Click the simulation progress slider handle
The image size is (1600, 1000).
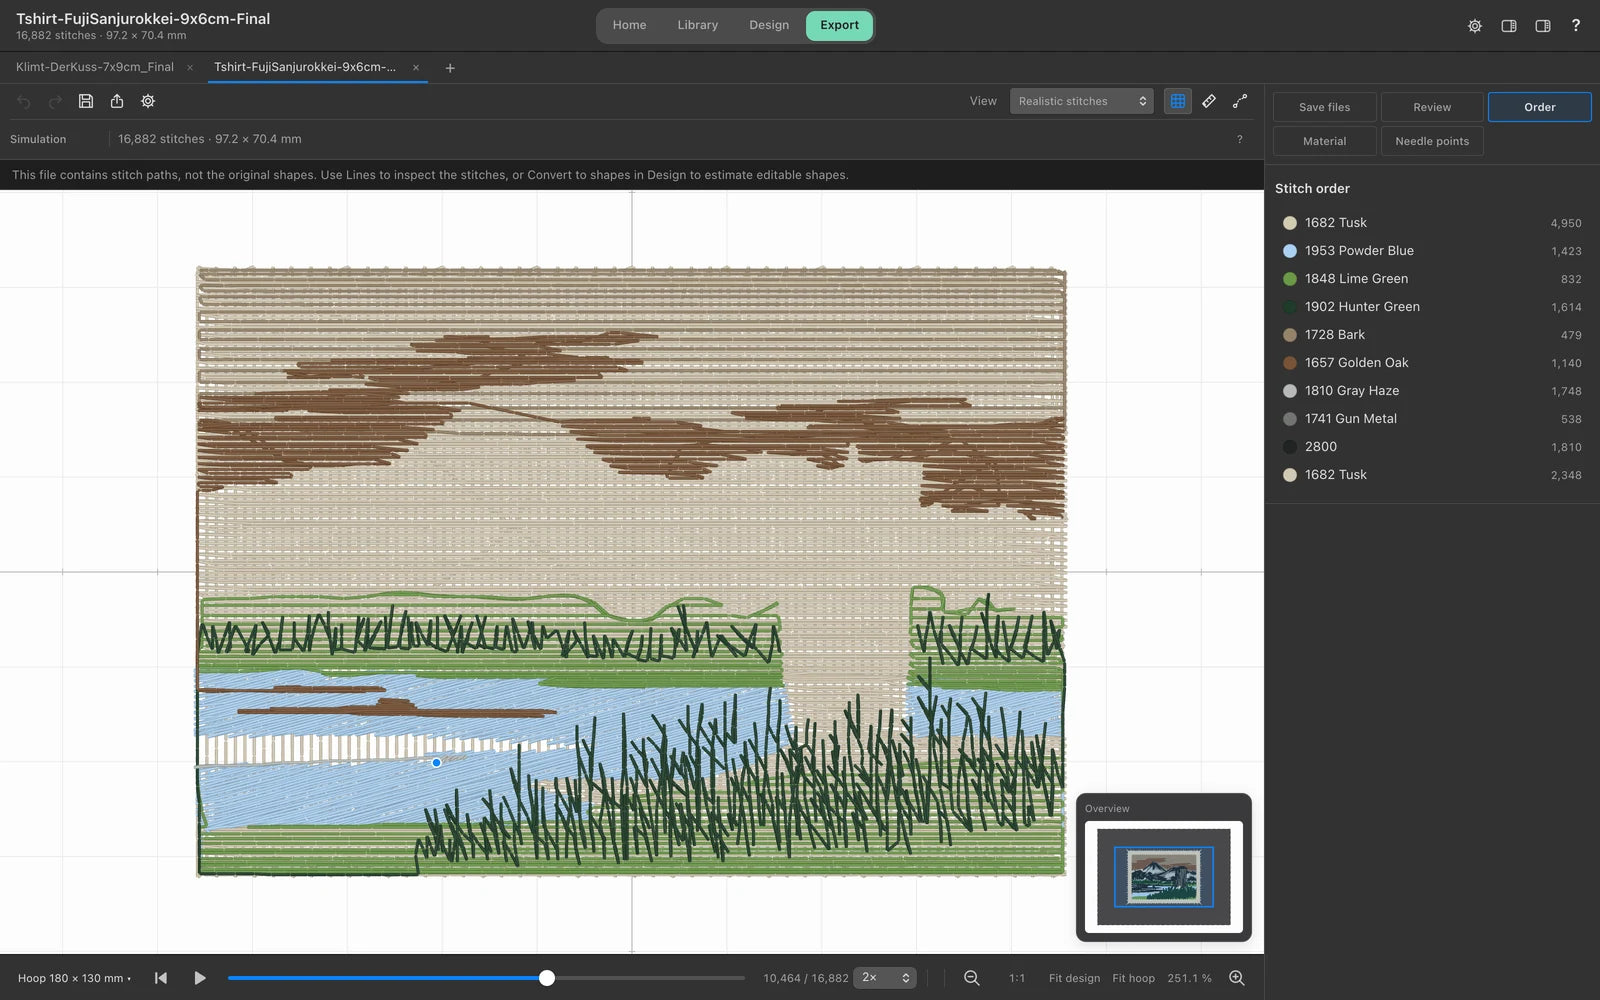click(547, 978)
